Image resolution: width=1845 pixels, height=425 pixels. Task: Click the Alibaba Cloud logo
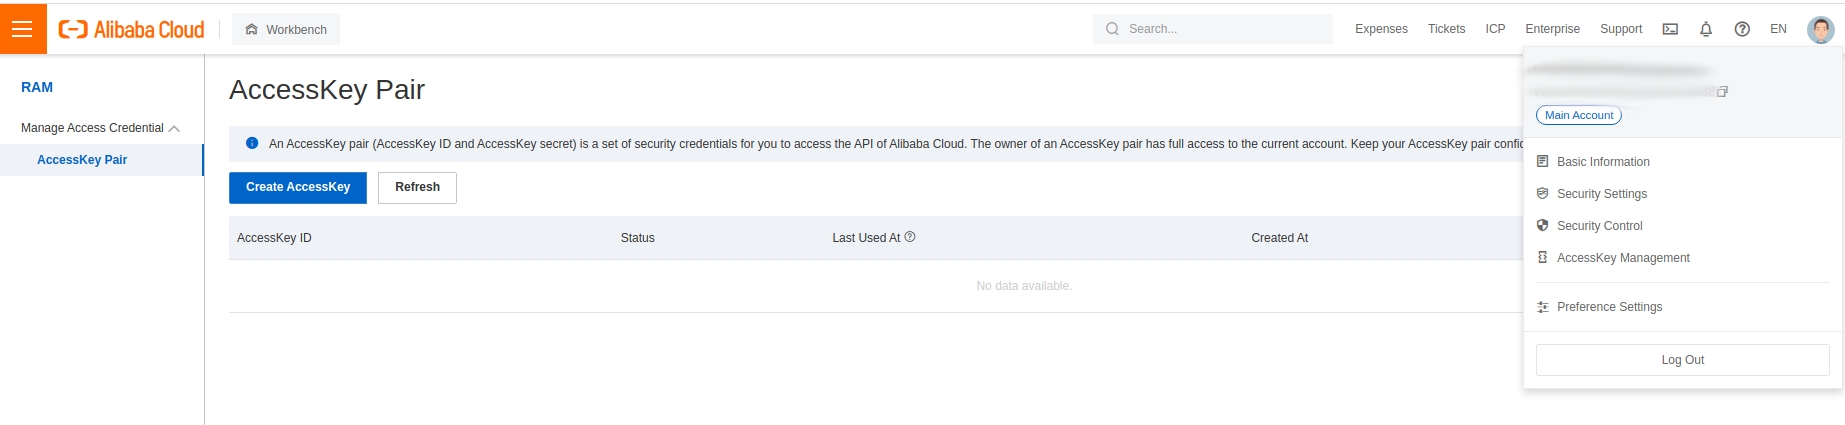[131, 30]
